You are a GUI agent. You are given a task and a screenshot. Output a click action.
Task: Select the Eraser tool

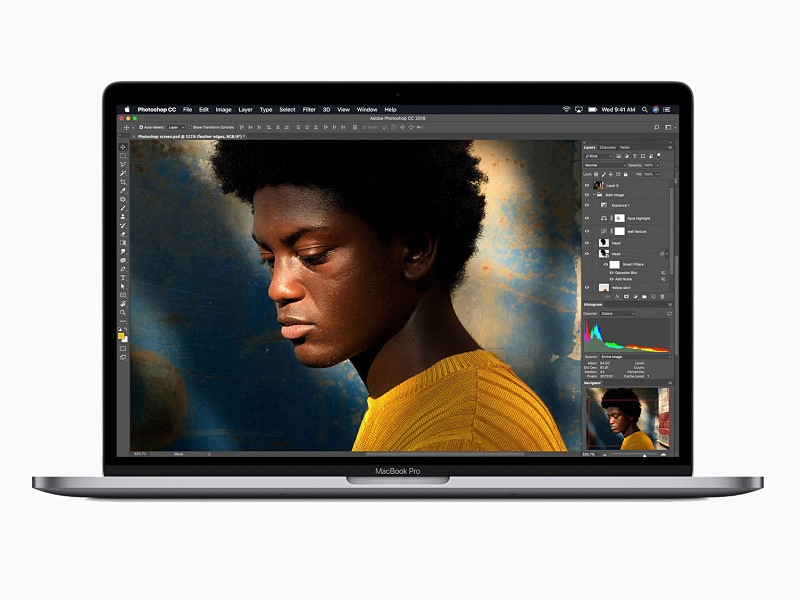point(123,234)
